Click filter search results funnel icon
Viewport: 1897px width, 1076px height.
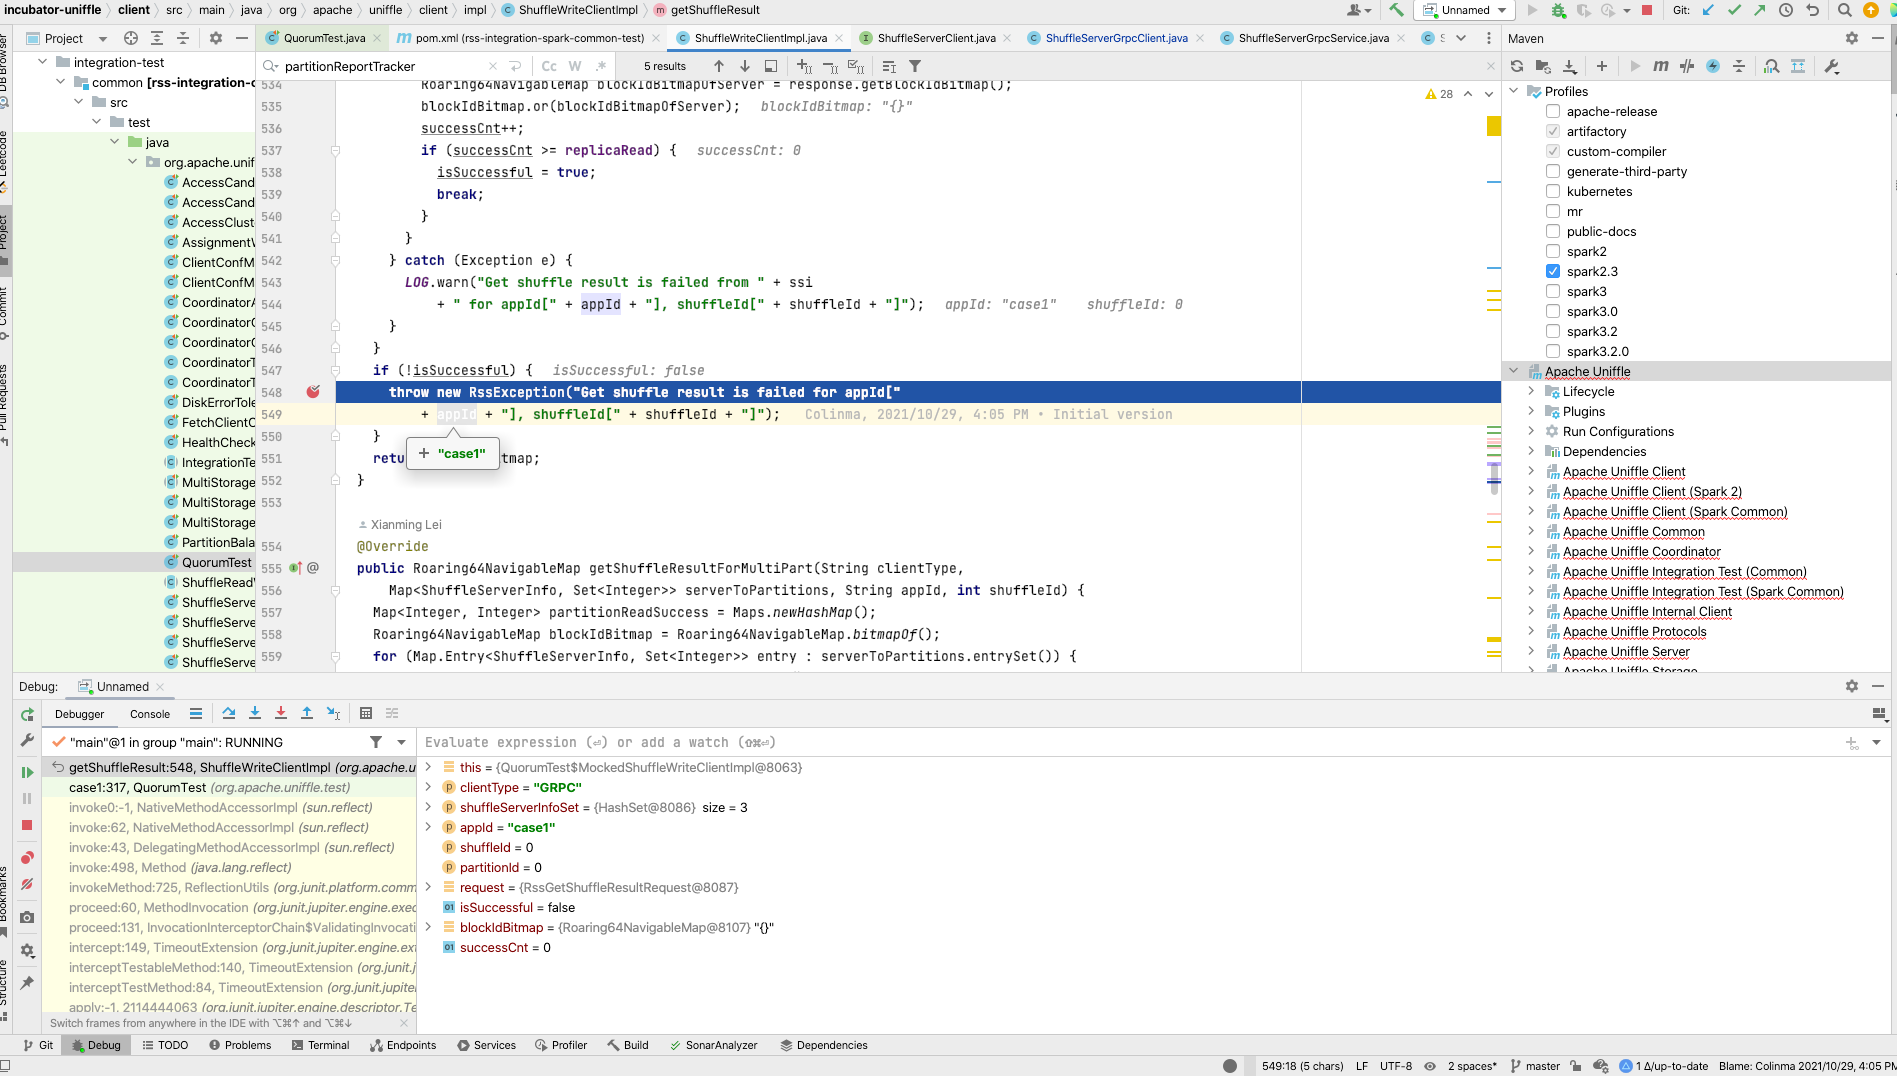click(915, 66)
